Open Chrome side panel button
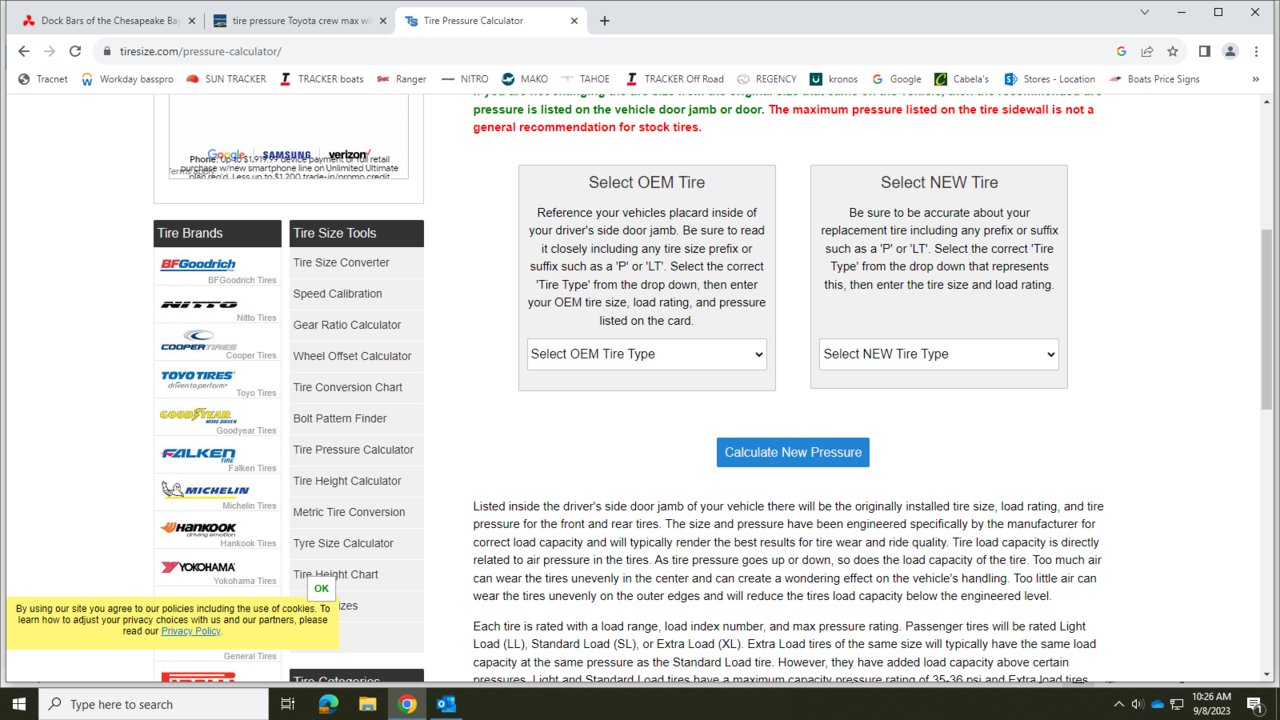 coord(1204,51)
